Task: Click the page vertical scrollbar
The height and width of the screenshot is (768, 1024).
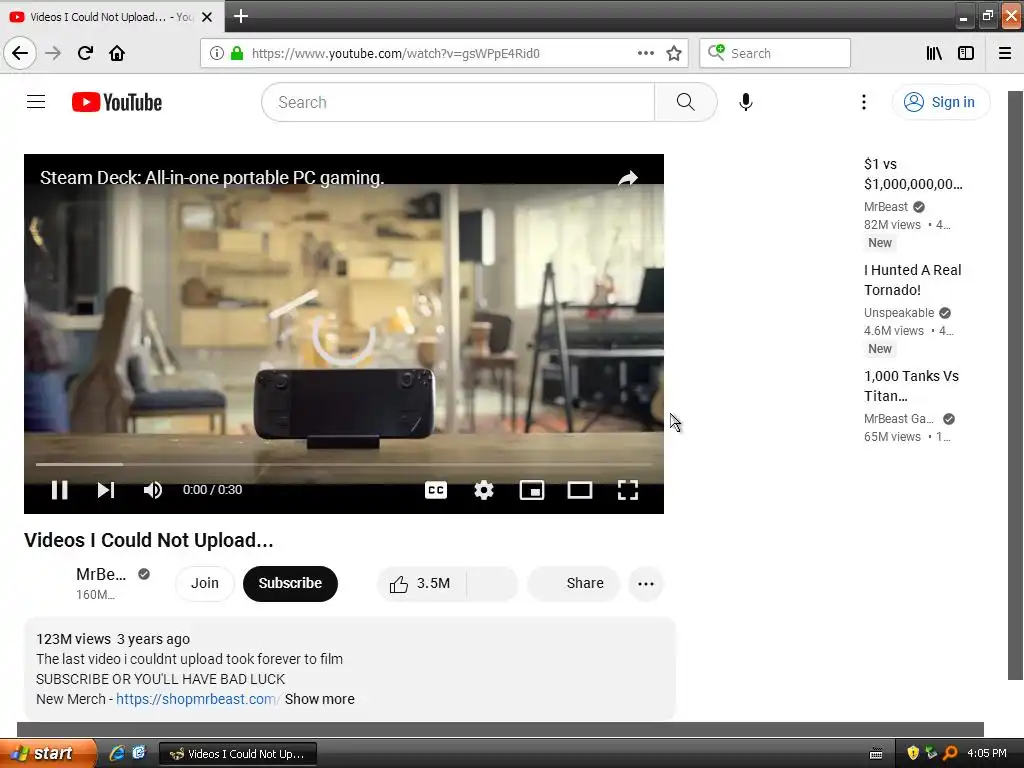Action: coord(1015,385)
